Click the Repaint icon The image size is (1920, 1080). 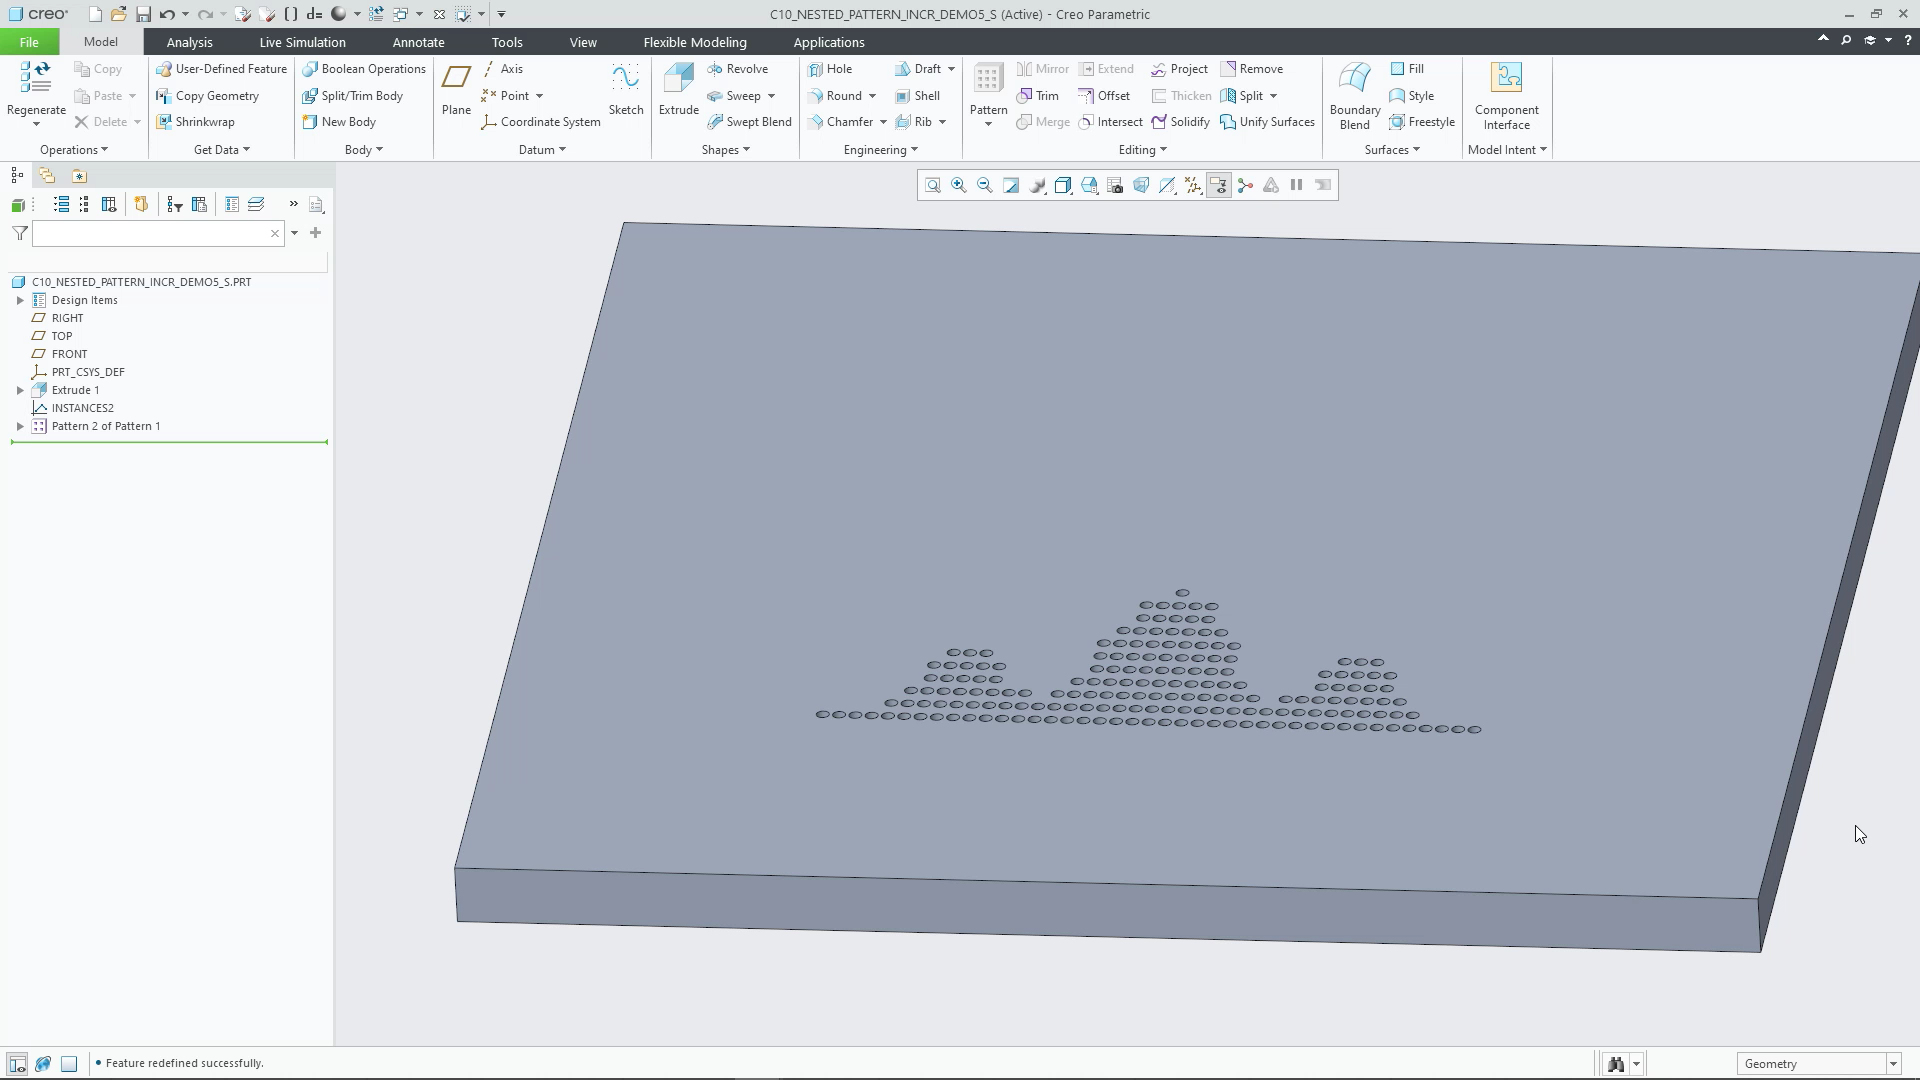pyautogui.click(x=1011, y=185)
